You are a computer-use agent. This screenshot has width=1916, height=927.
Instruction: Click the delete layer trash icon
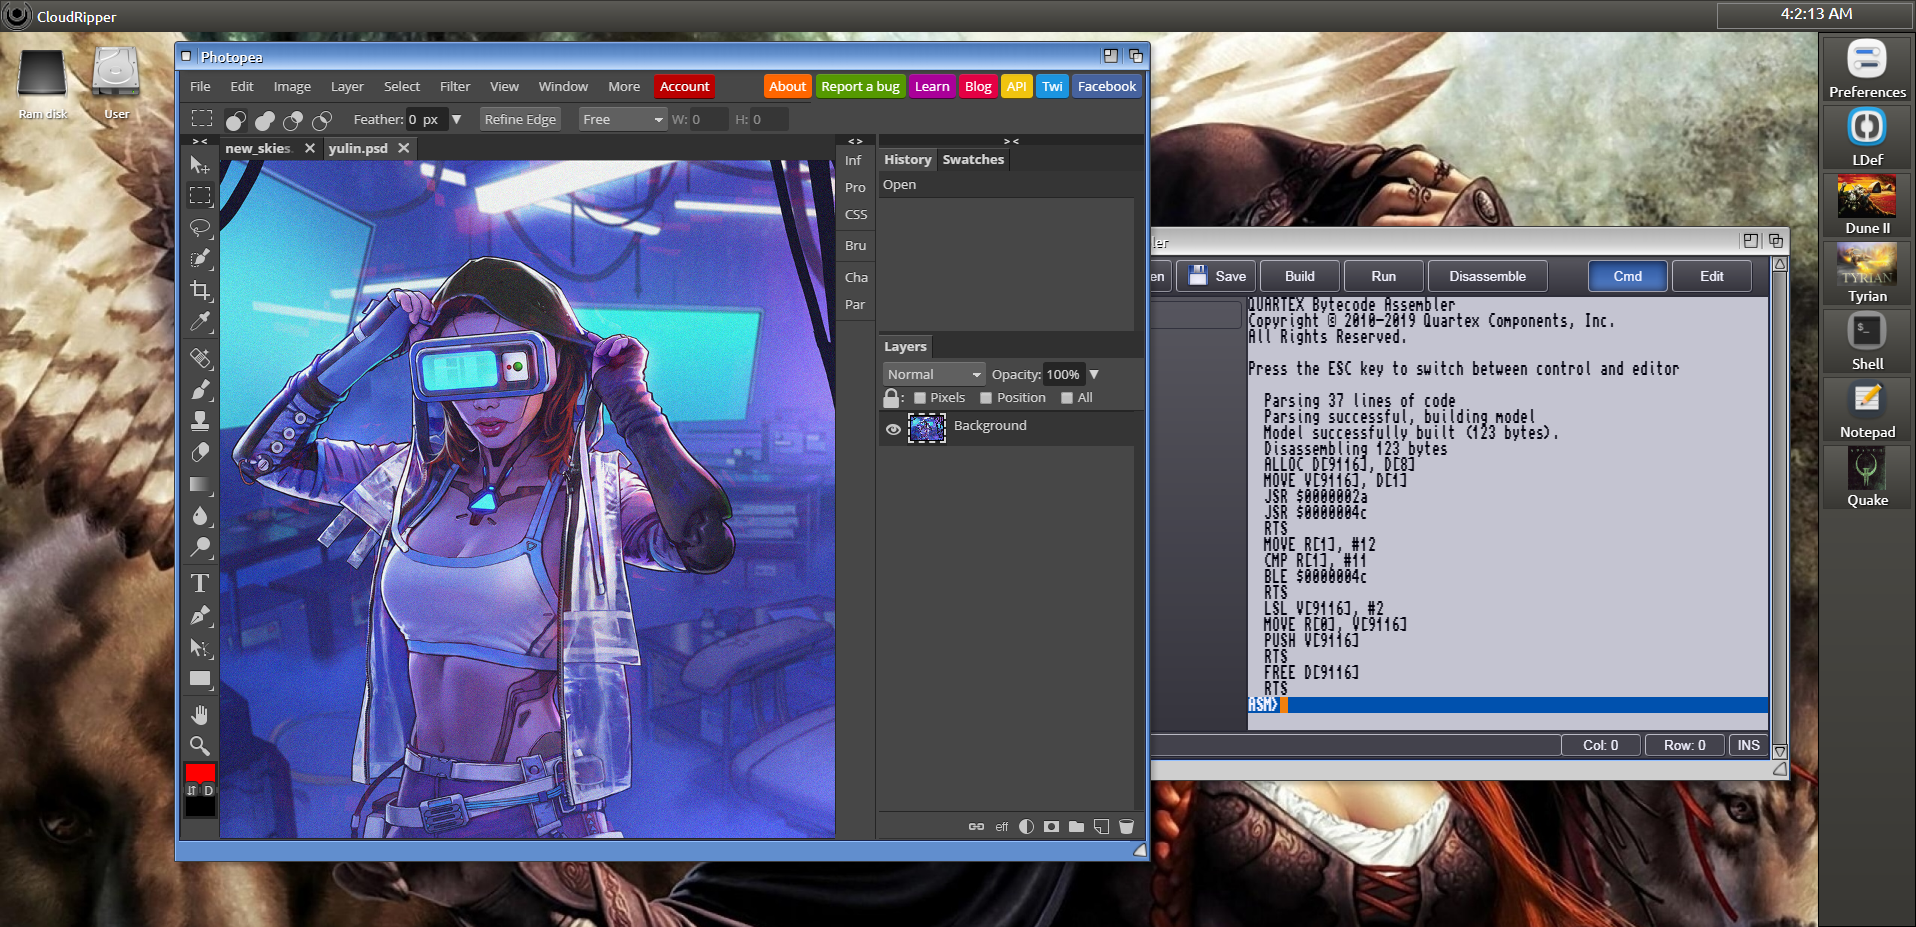[1126, 826]
